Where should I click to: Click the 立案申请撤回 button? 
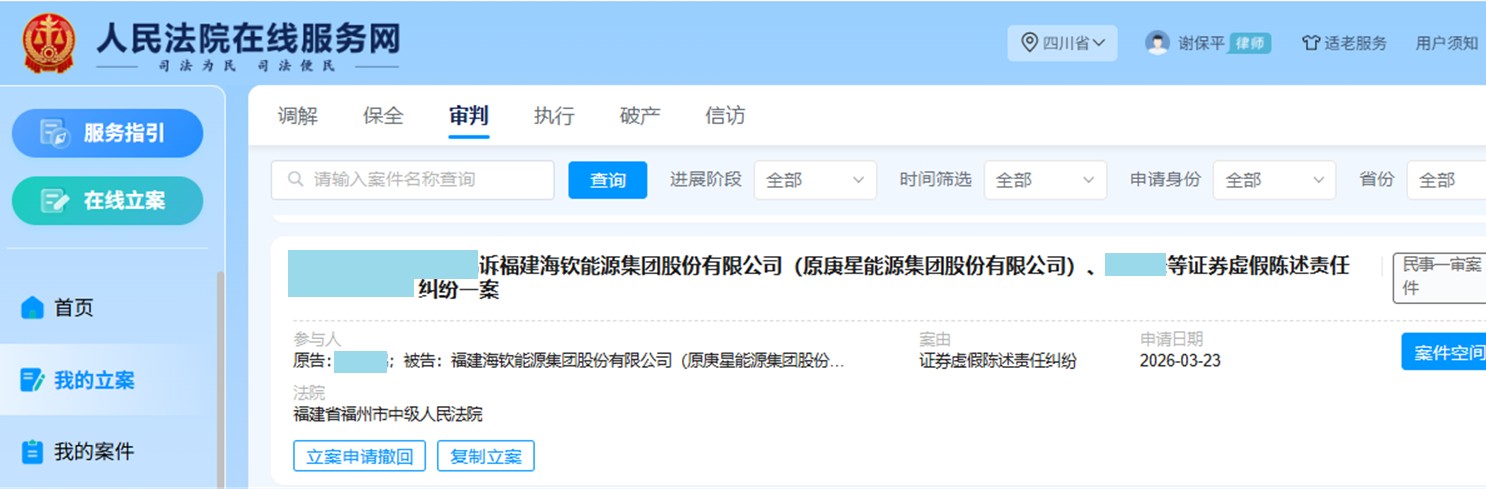point(360,456)
